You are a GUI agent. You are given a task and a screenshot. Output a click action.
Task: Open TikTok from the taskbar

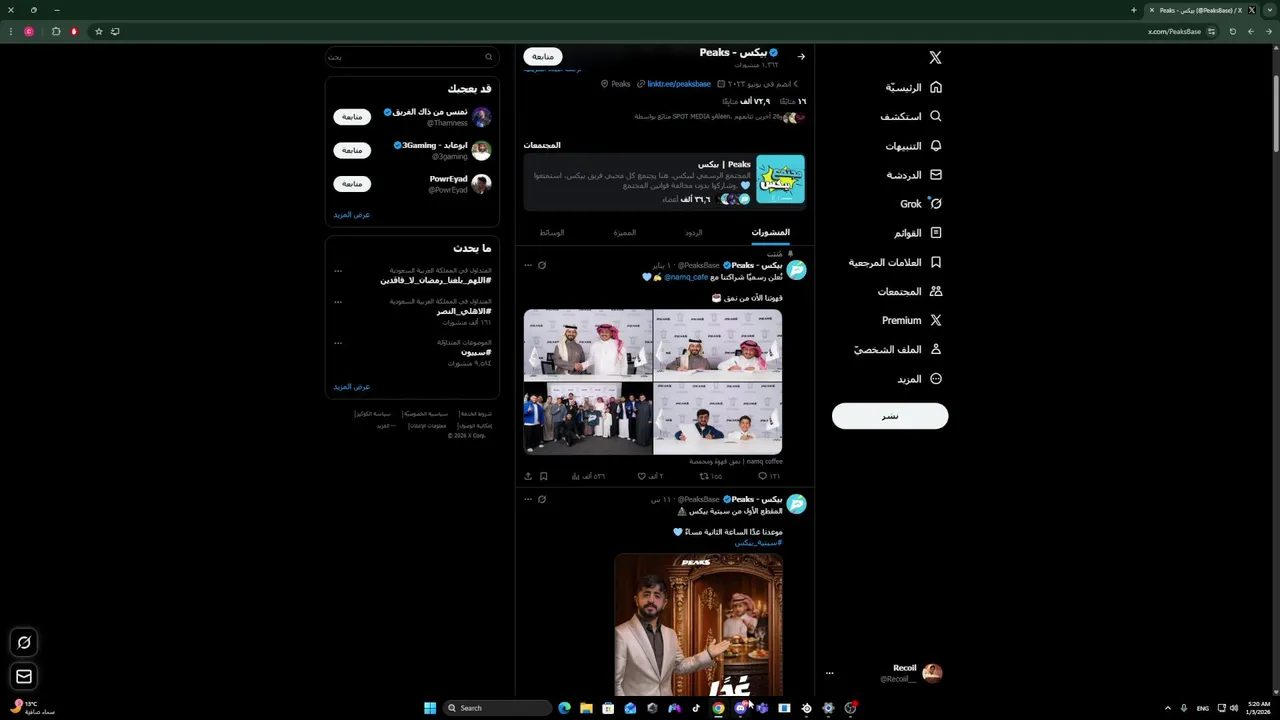coord(696,708)
